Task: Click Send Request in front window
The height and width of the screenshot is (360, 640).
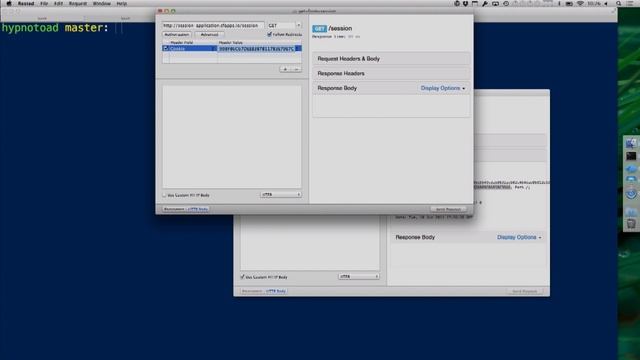Action: (448, 209)
